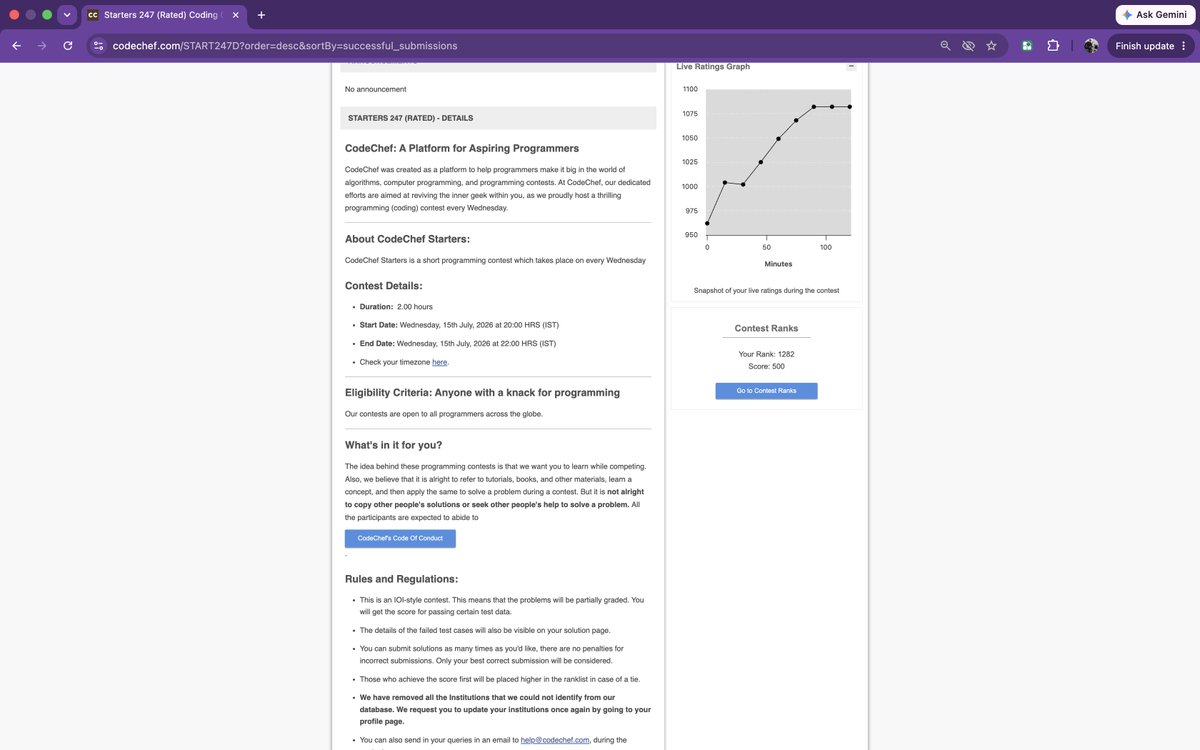Open a new browser tab

click(x=261, y=15)
